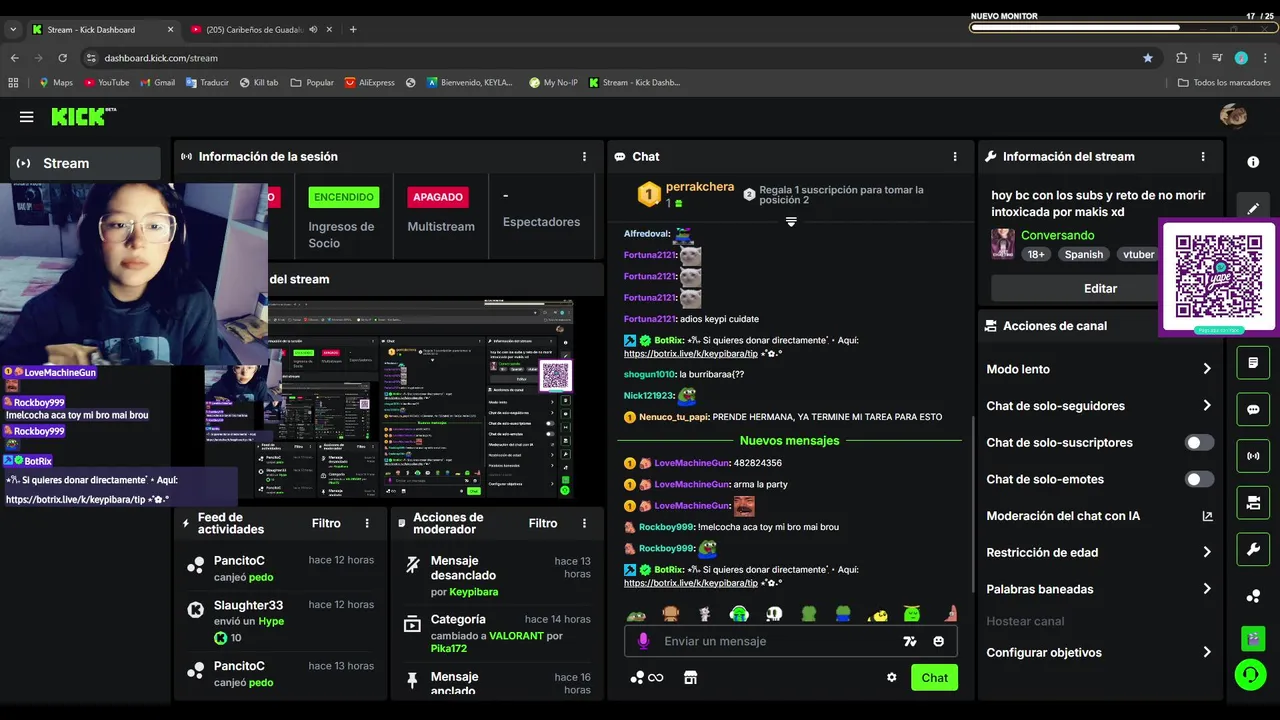The width and height of the screenshot is (1280, 720).
Task: Open a new browser tab
Action: 353,29
